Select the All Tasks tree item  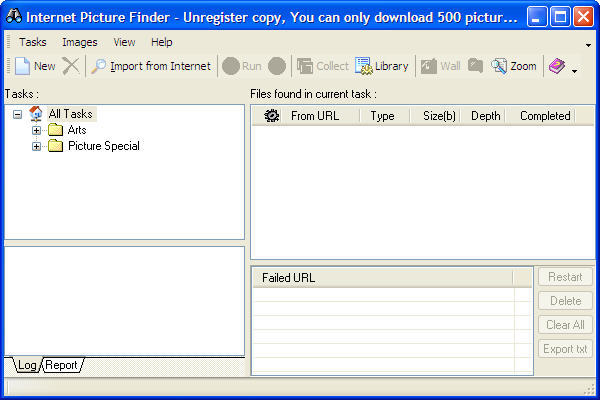pos(71,114)
